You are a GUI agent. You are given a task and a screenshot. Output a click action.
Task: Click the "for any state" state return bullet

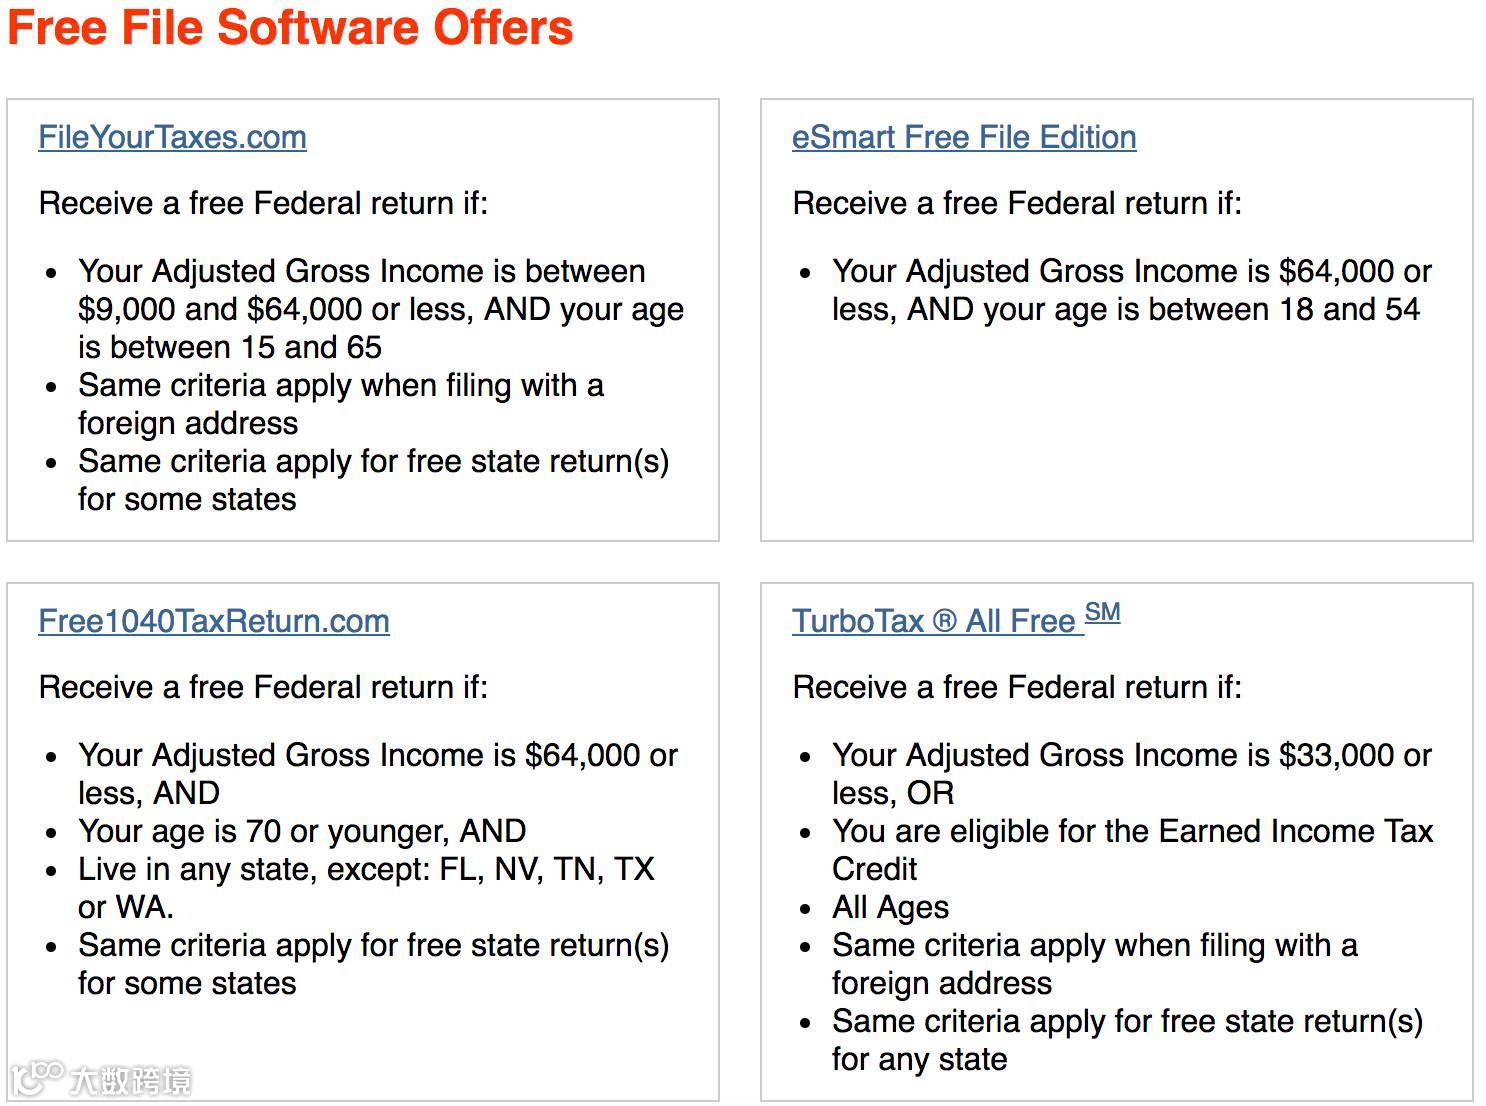1127,1040
